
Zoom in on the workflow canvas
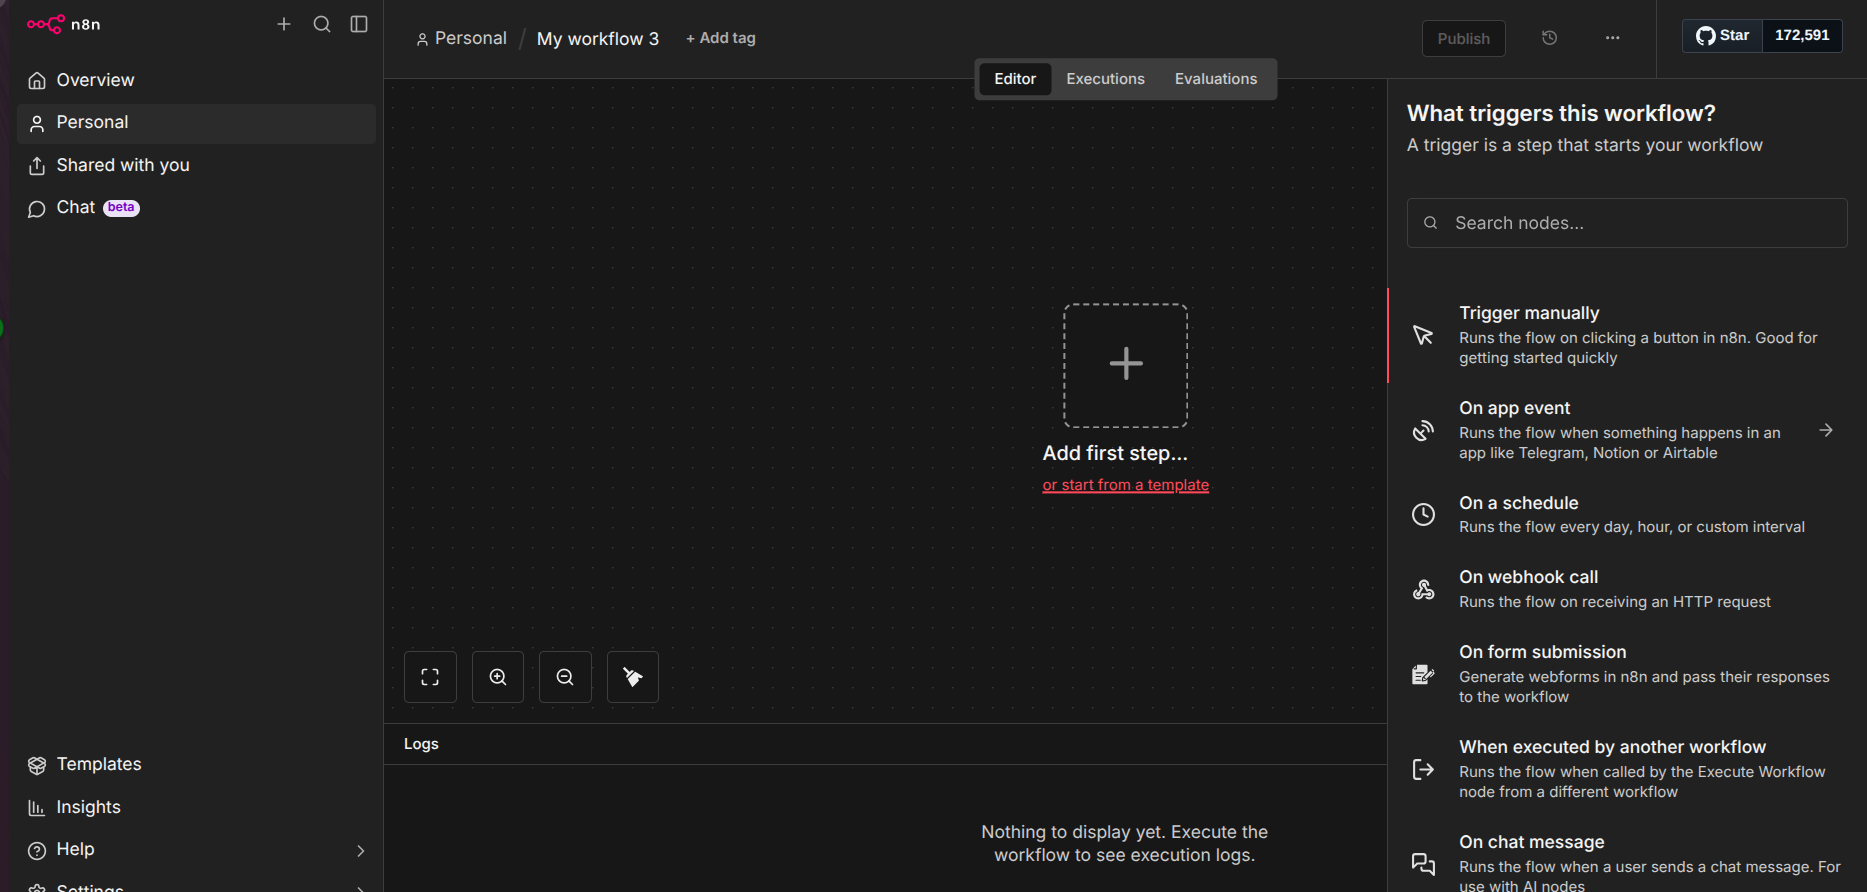point(498,677)
